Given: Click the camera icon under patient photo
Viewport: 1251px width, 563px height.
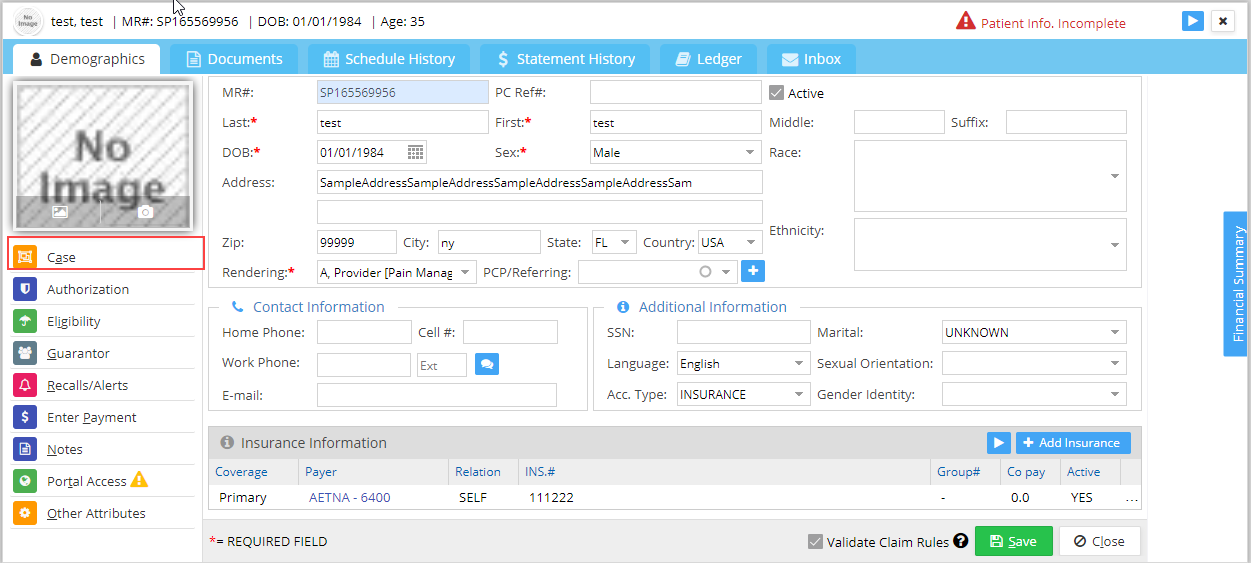Looking at the screenshot, I should (145, 212).
